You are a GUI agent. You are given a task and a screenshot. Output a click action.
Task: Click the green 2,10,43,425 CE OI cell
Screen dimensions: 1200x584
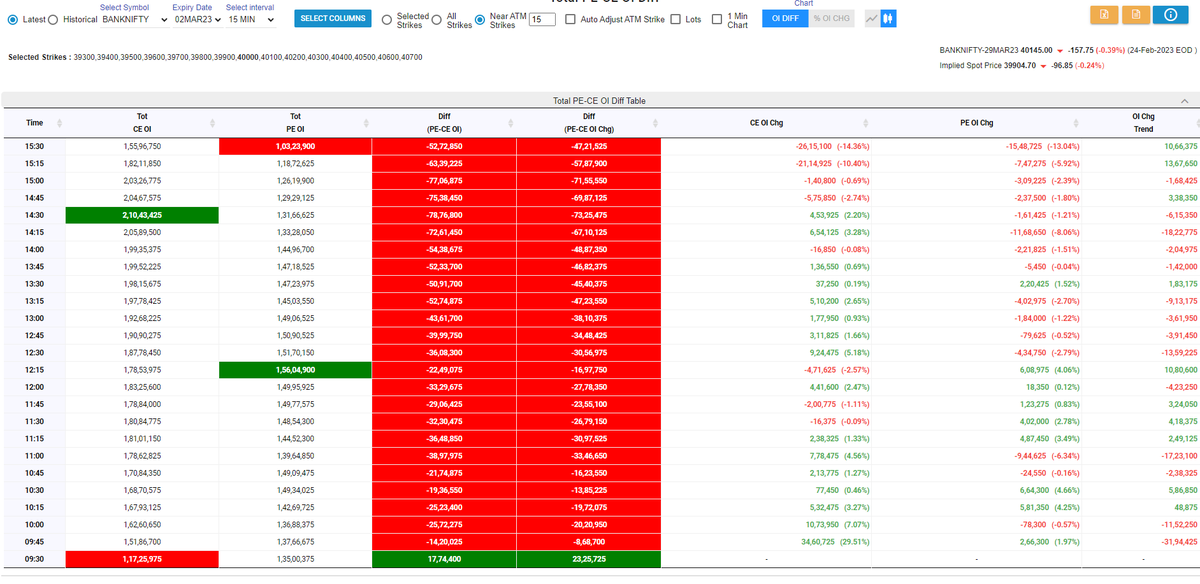(142, 214)
